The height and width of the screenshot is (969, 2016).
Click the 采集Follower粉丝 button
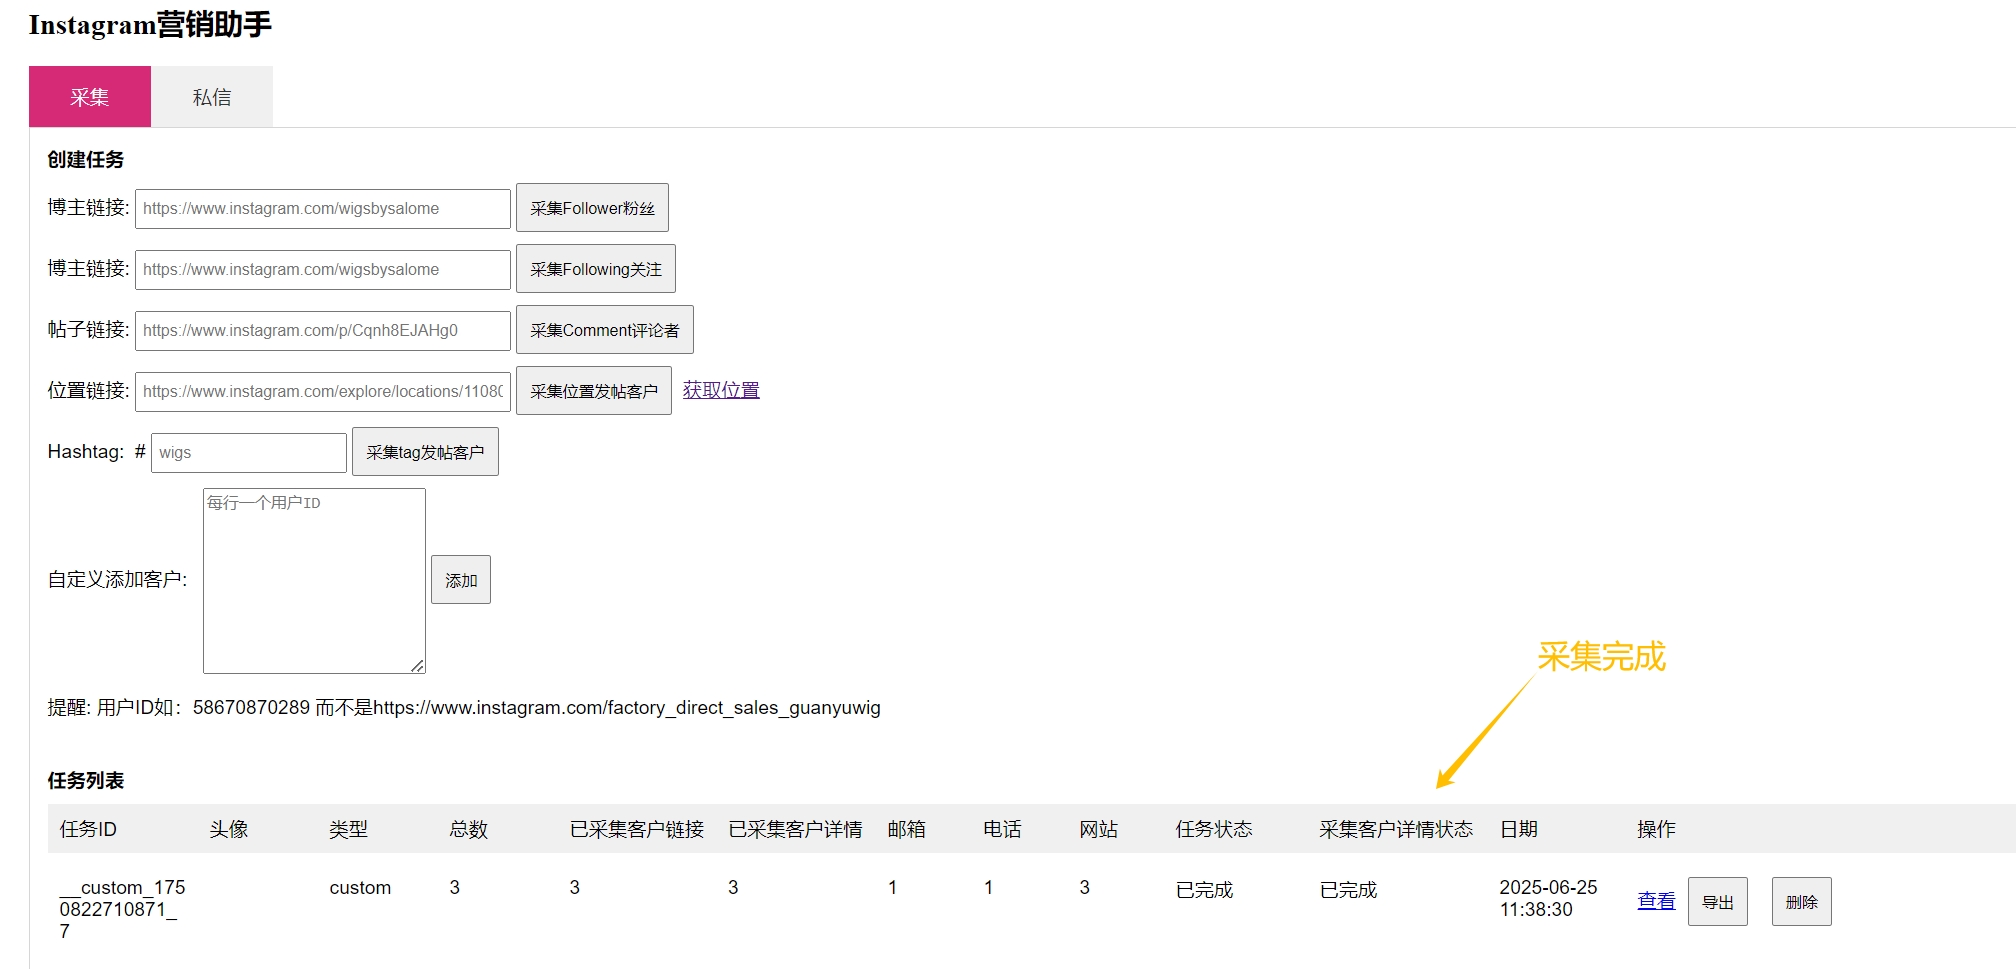pos(592,208)
